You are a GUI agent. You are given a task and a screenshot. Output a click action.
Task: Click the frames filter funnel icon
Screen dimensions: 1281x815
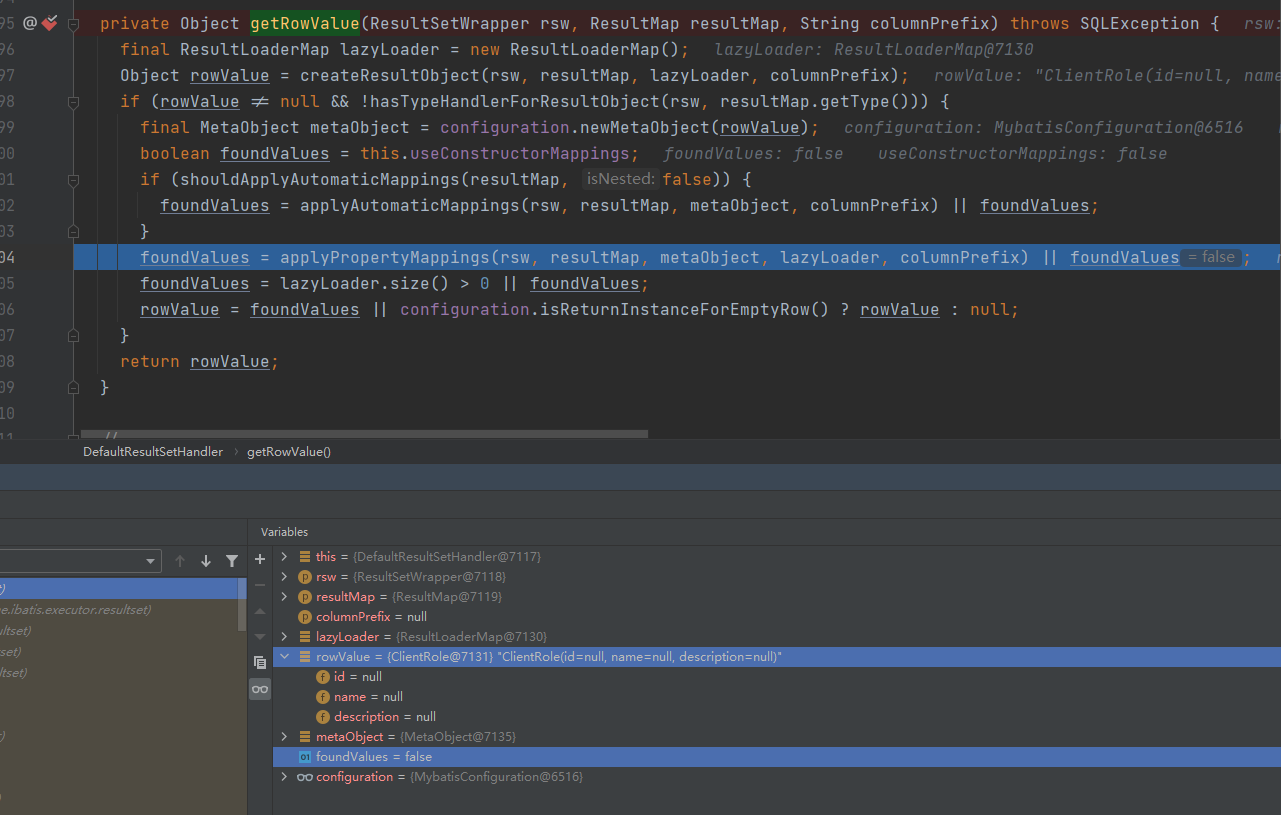pyautogui.click(x=232, y=561)
